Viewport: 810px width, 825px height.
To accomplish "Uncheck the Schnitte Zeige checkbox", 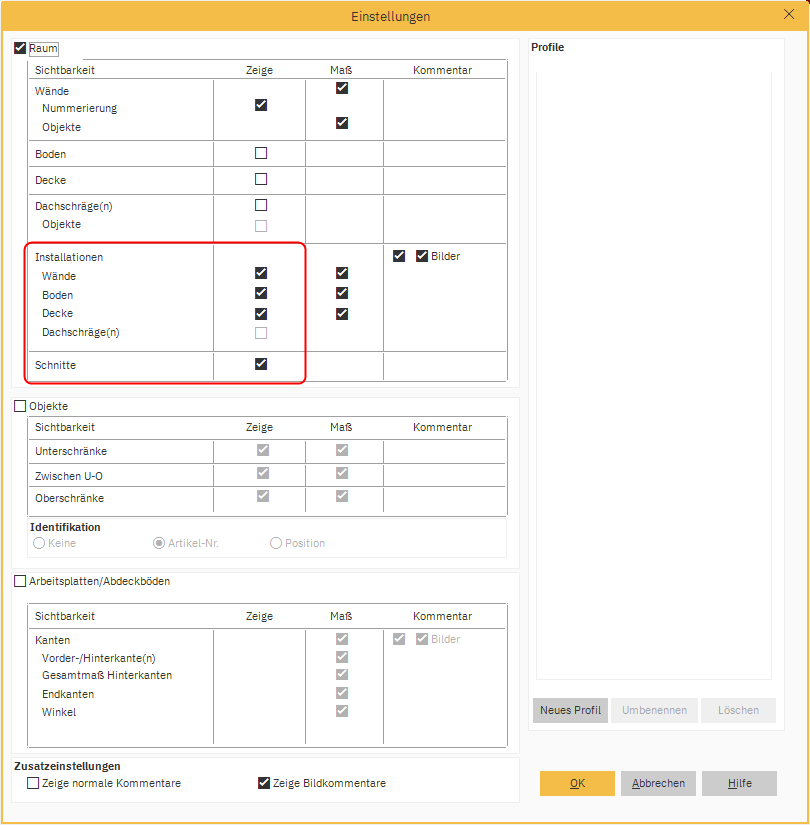I will coord(261,364).
